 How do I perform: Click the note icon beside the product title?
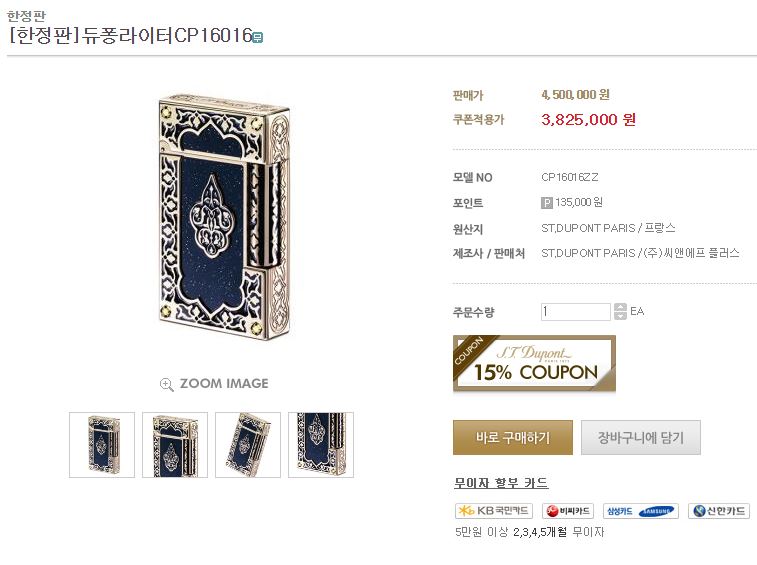pyautogui.click(x=258, y=38)
